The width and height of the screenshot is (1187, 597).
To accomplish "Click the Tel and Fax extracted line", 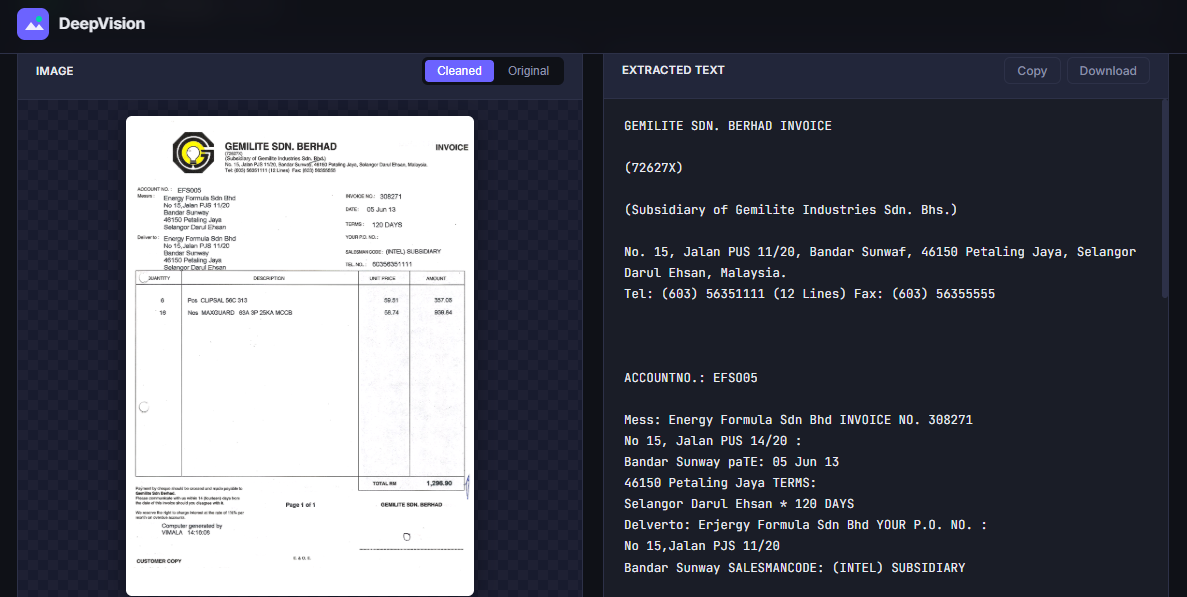I will click(x=809, y=294).
